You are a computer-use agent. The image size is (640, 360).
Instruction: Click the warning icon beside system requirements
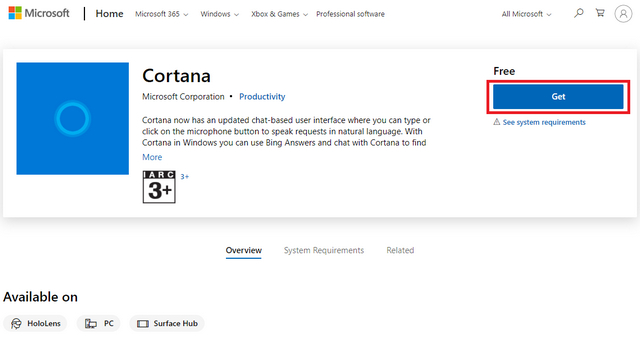click(497, 122)
